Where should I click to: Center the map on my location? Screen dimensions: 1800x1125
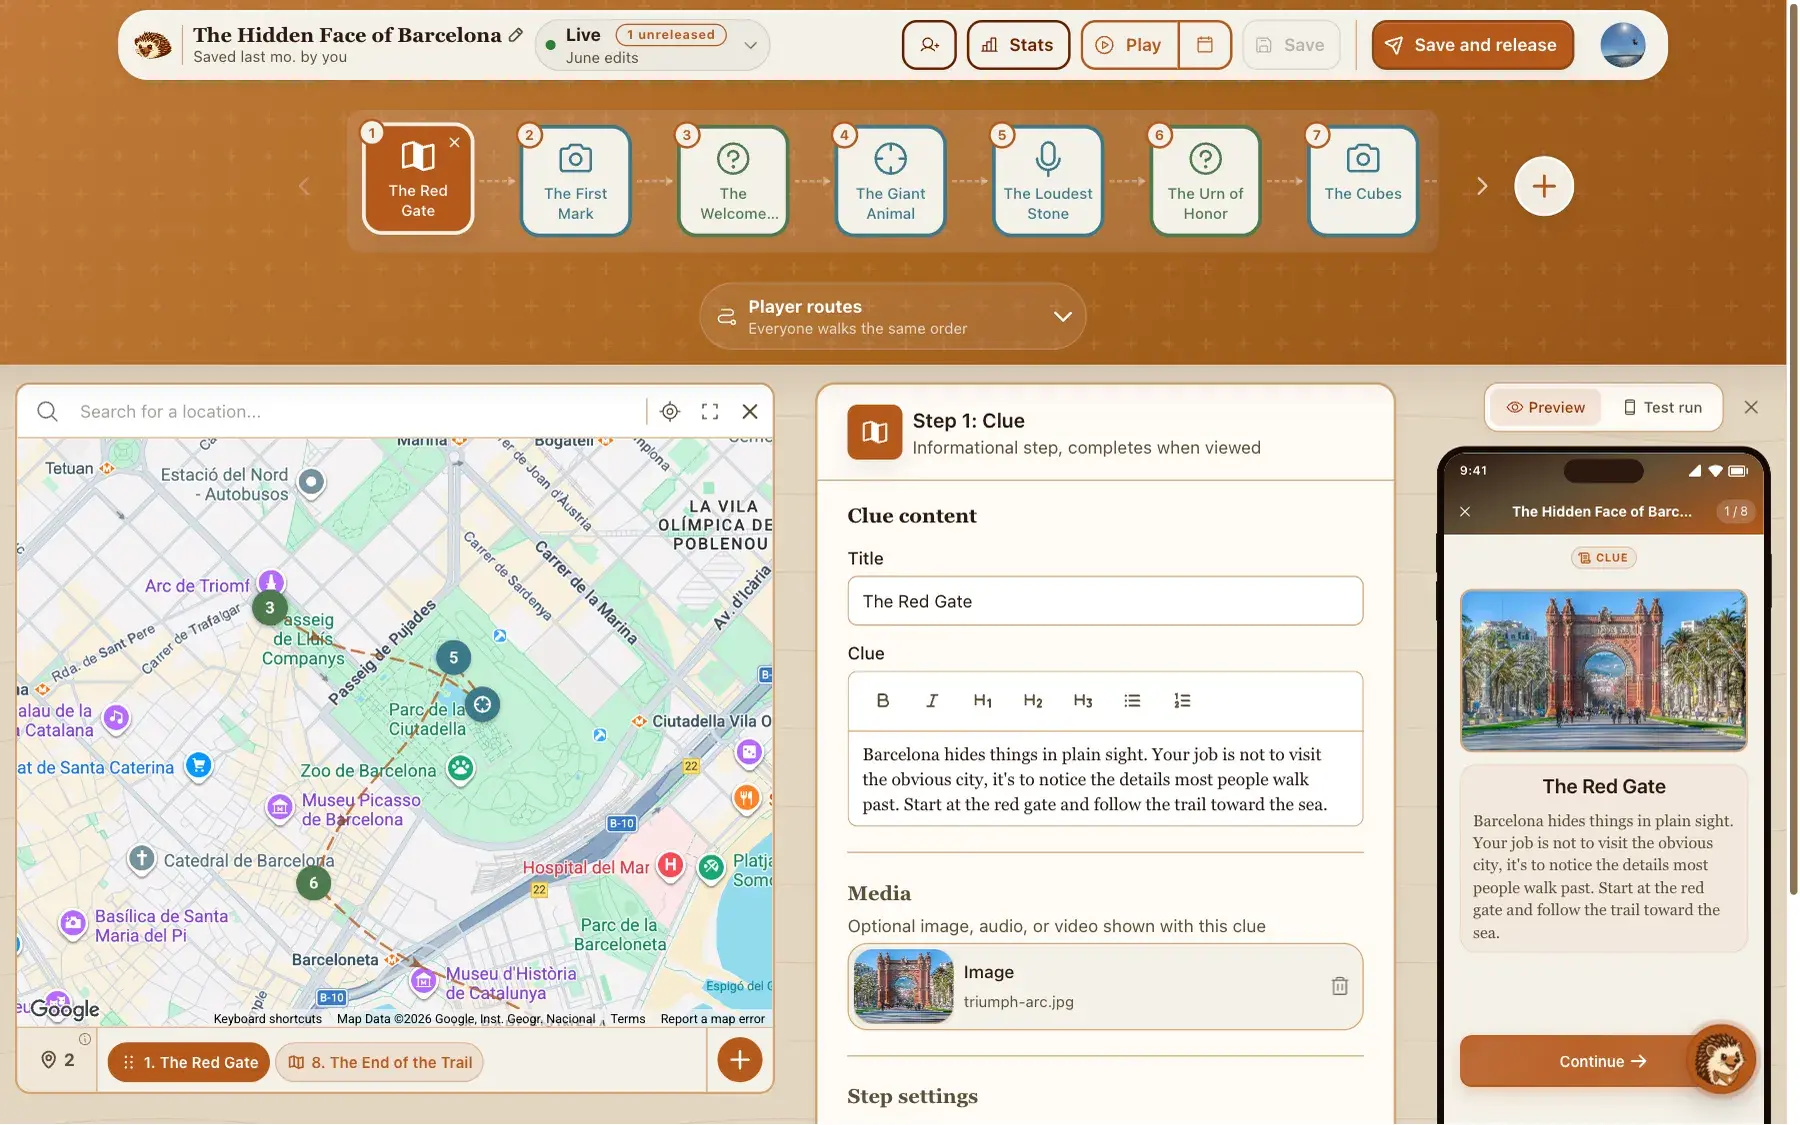(x=670, y=411)
